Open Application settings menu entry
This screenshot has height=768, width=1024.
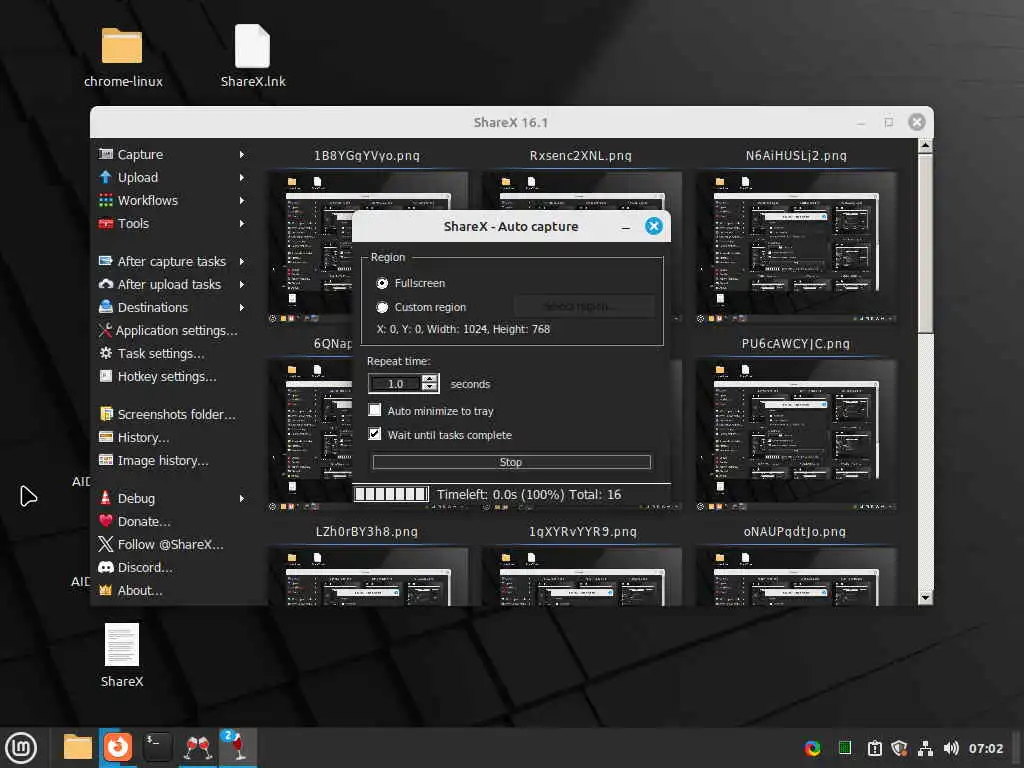click(176, 330)
